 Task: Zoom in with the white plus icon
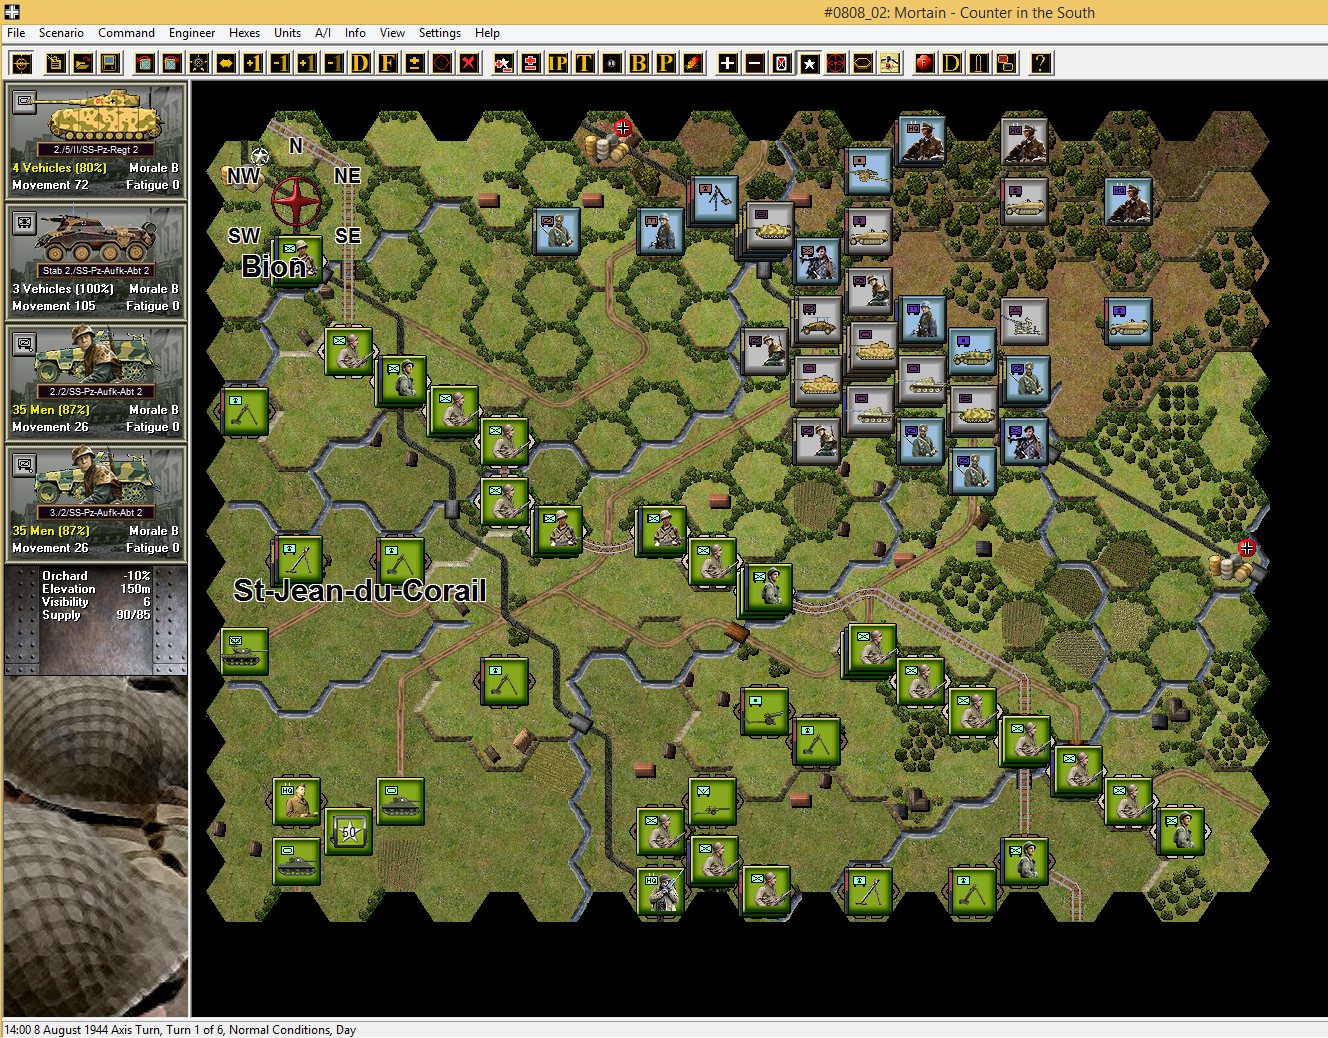tap(727, 64)
